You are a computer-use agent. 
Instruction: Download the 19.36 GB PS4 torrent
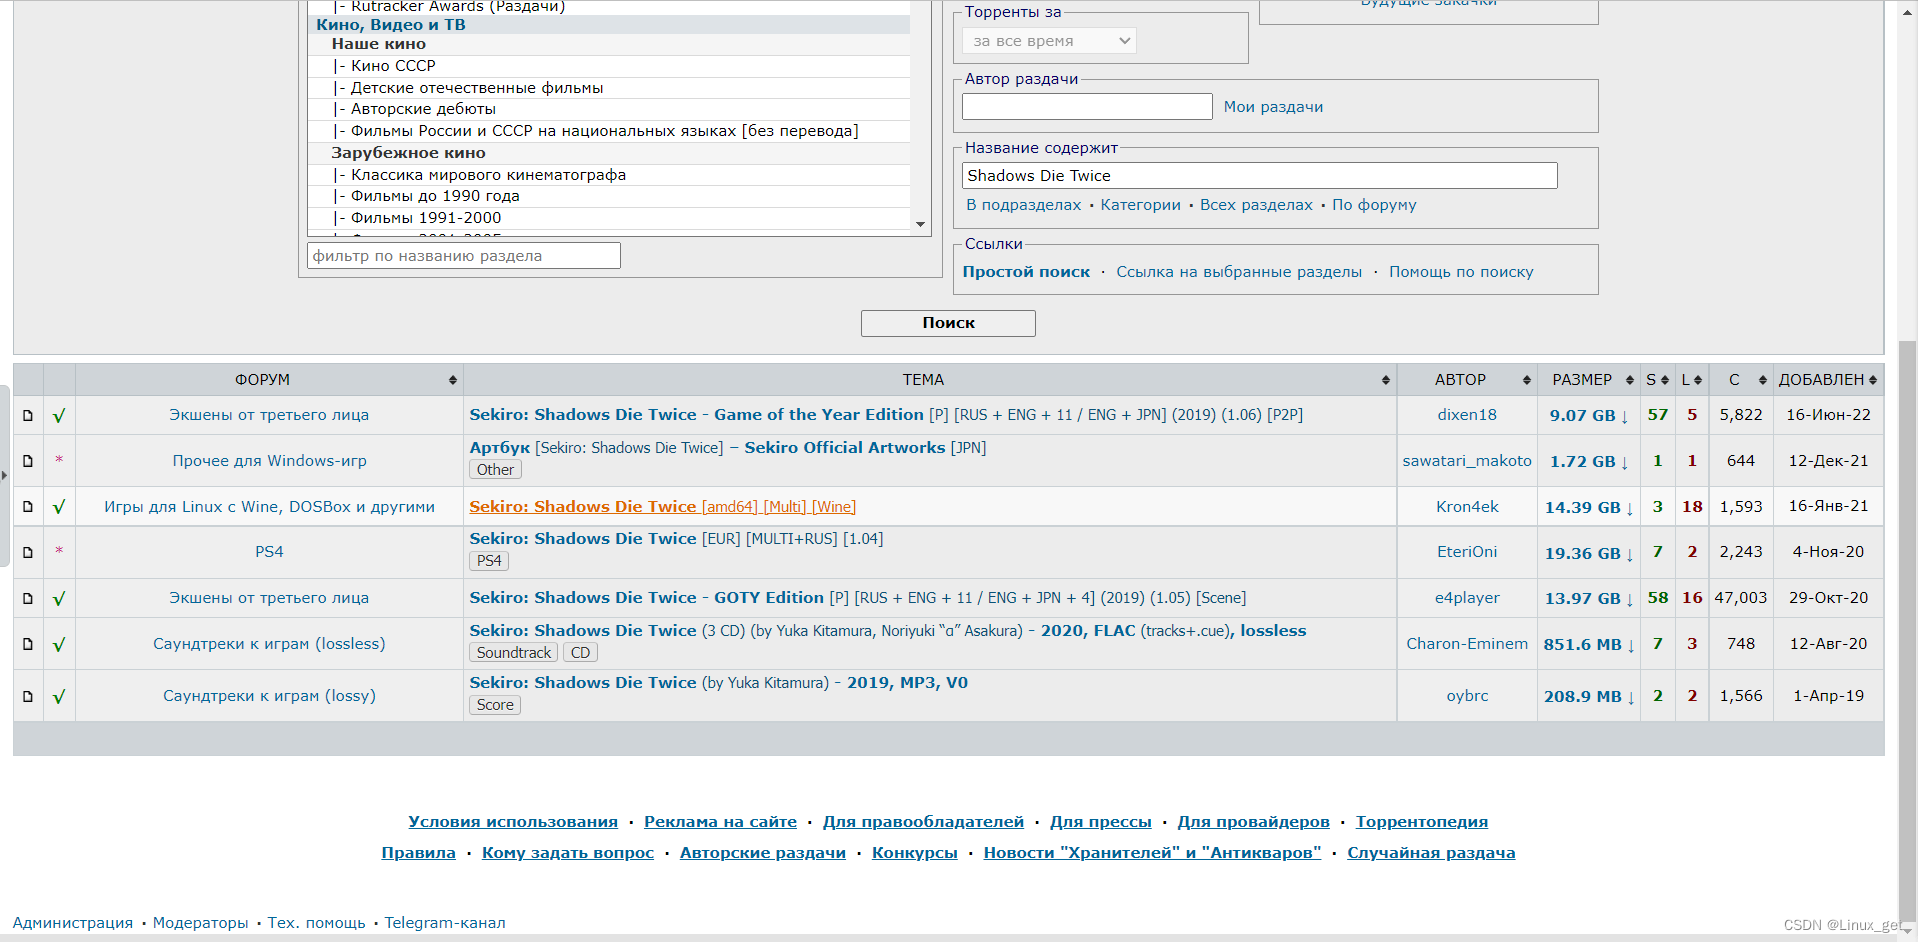coord(1589,554)
